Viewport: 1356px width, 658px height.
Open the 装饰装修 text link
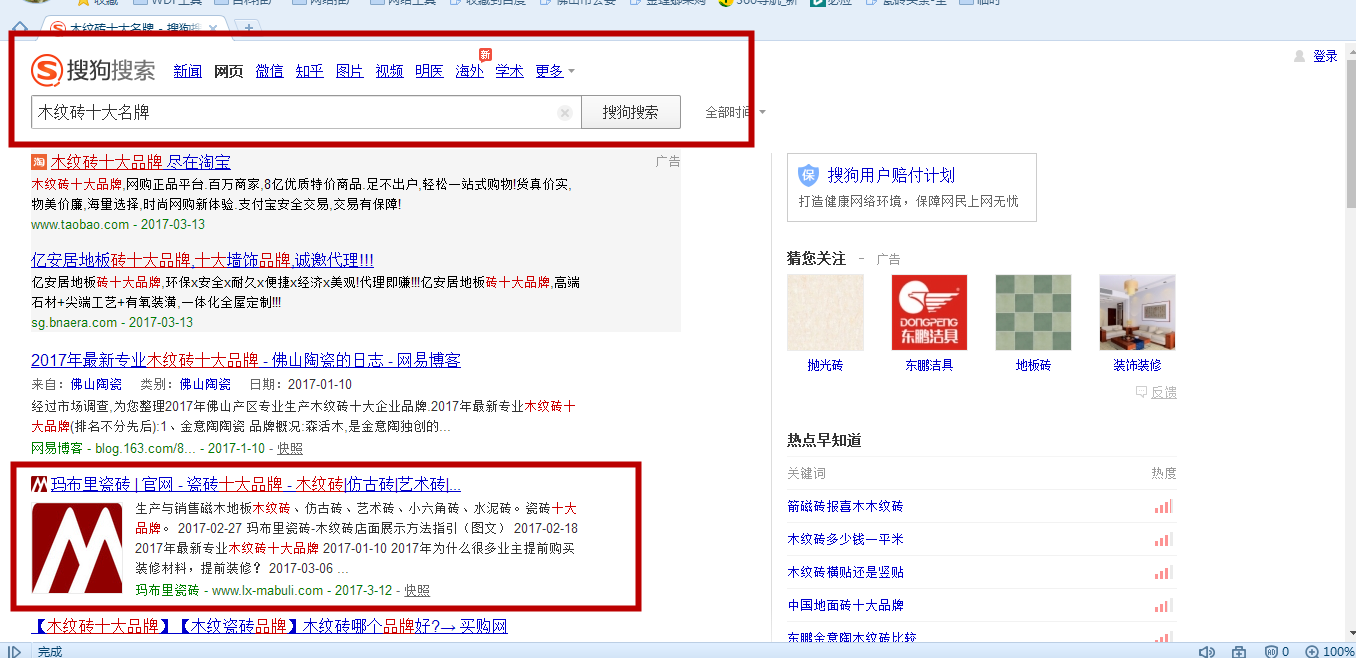click(1137, 366)
